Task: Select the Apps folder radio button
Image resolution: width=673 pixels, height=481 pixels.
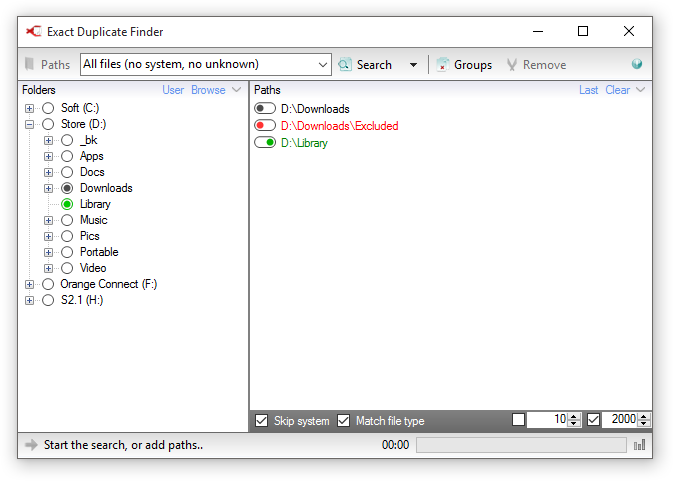Action: (x=67, y=156)
